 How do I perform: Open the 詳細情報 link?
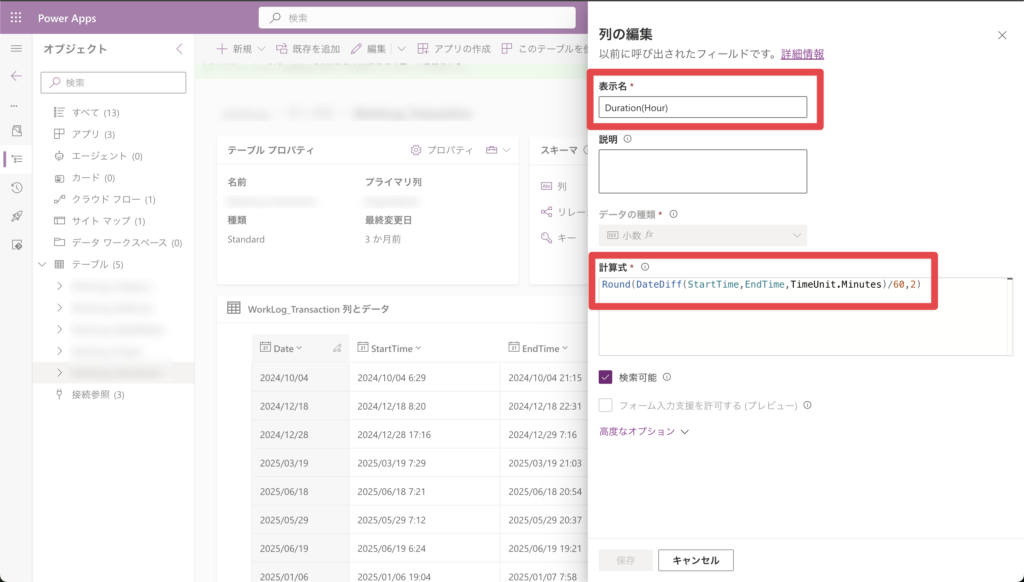tap(802, 54)
